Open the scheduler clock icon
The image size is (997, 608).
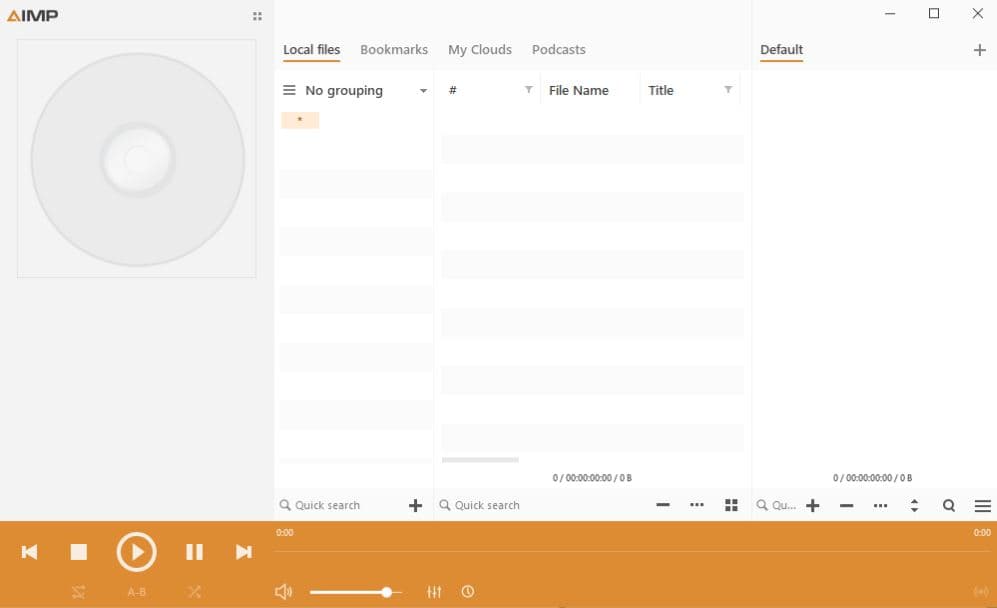click(467, 592)
